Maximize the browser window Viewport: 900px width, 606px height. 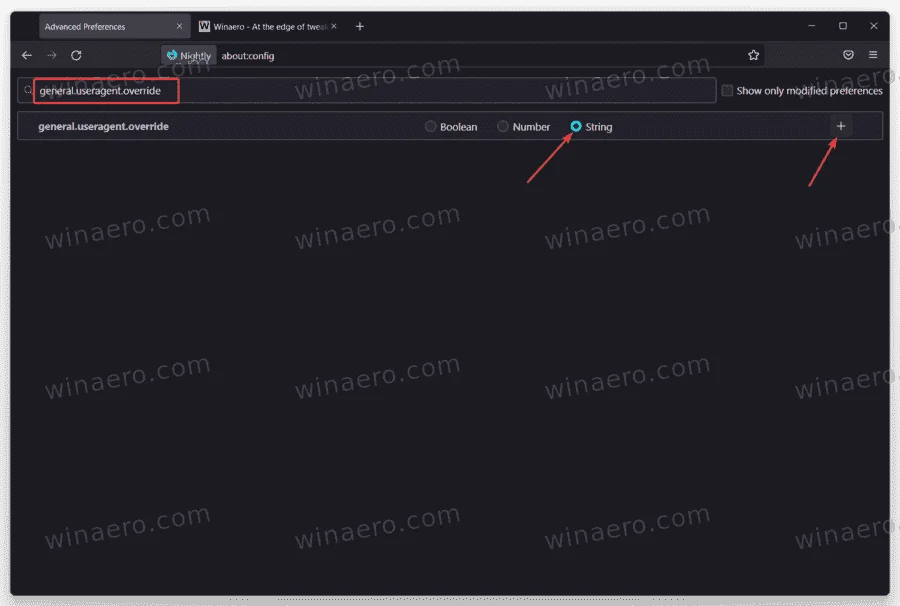843,26
